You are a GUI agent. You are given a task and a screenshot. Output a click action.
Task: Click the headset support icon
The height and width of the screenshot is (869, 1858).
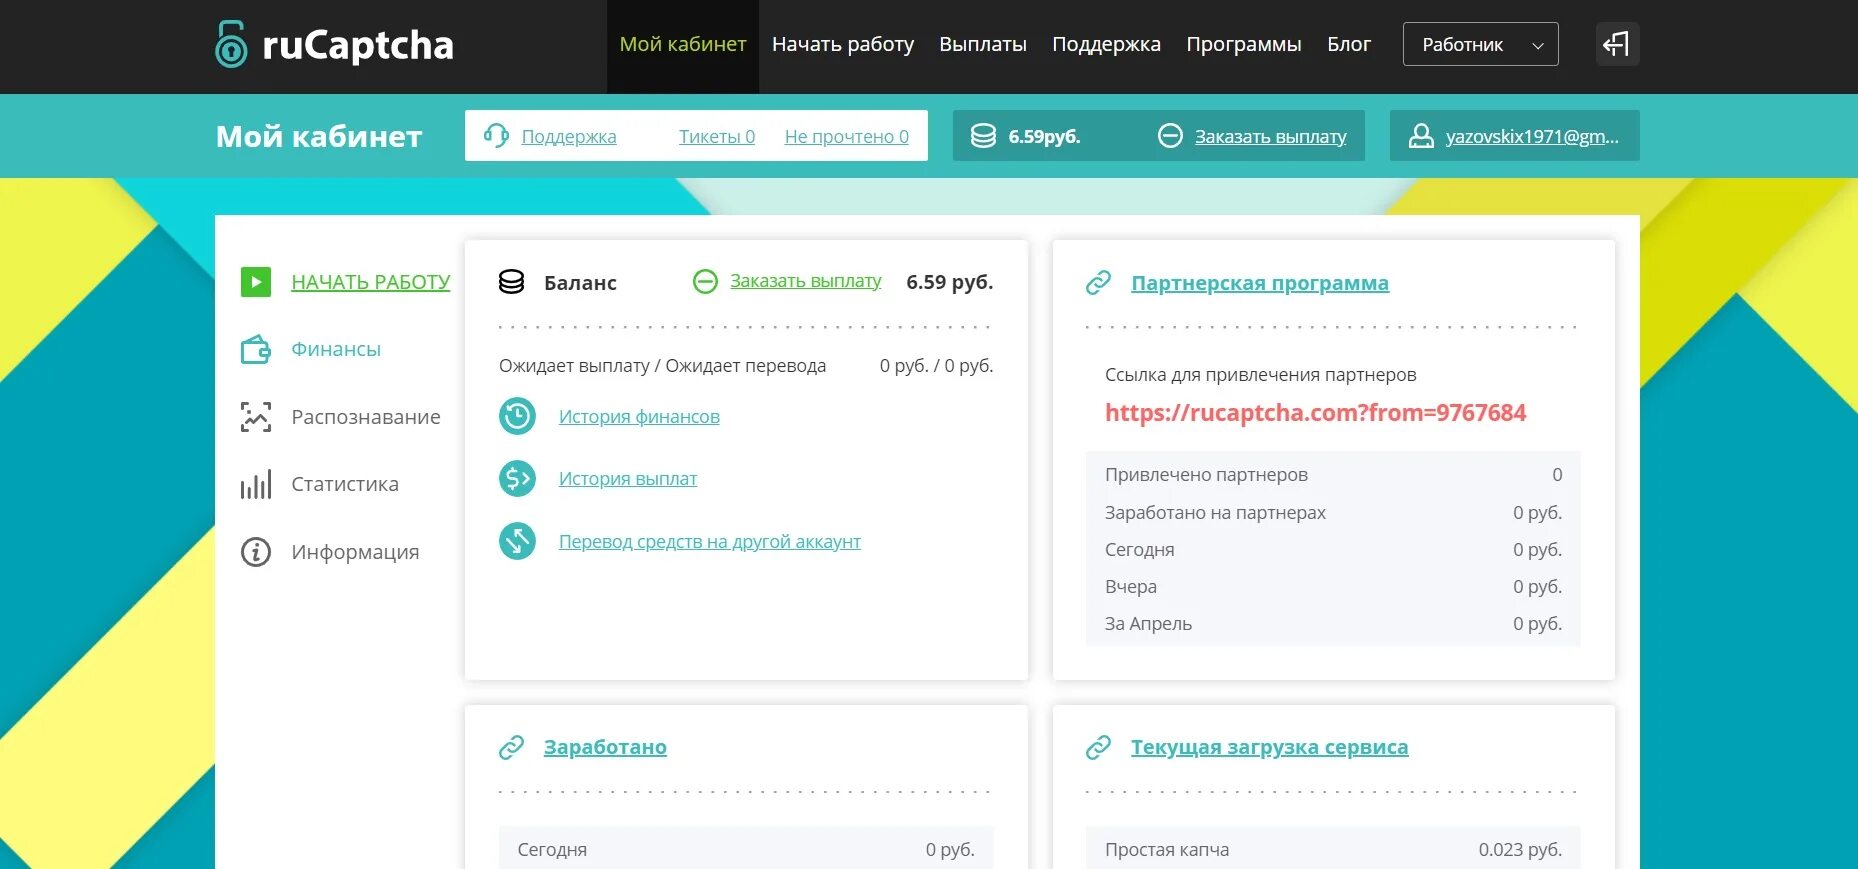(x=496, y=136)
